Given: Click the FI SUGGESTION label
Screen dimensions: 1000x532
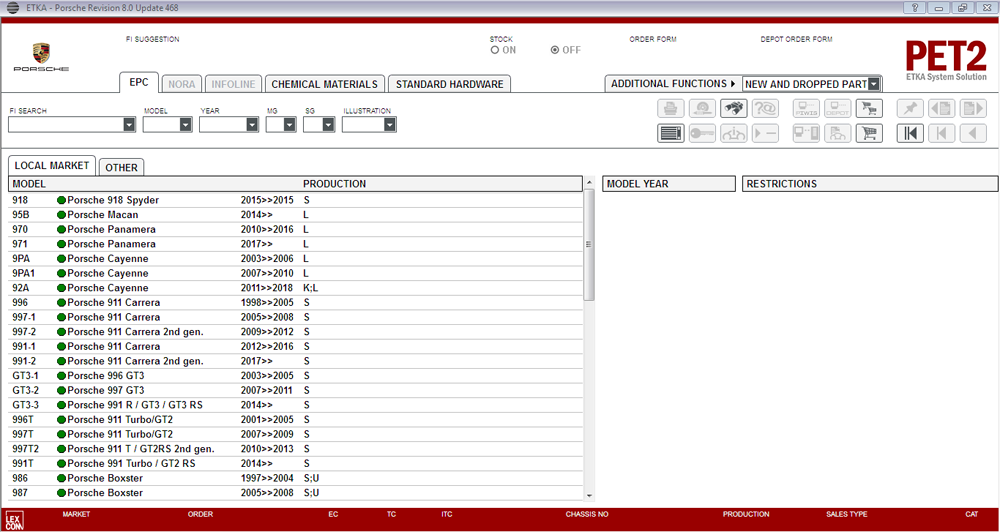Looking at the screenshot, I should (153, 40).
